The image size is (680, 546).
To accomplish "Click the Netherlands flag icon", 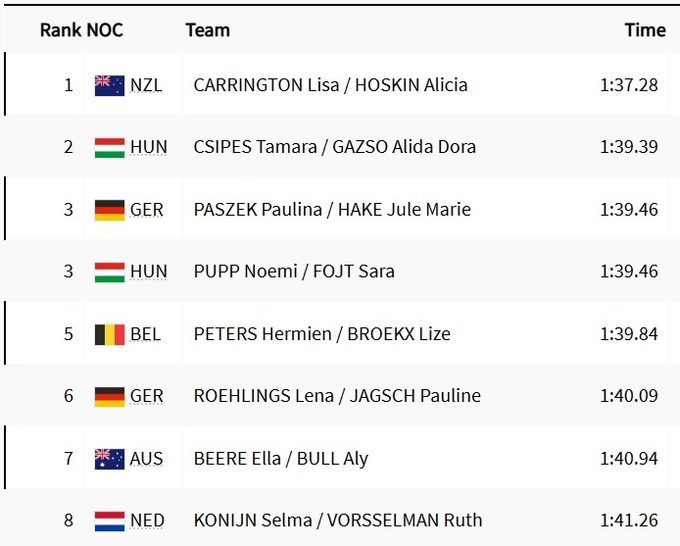I will [x=109, y=521].
